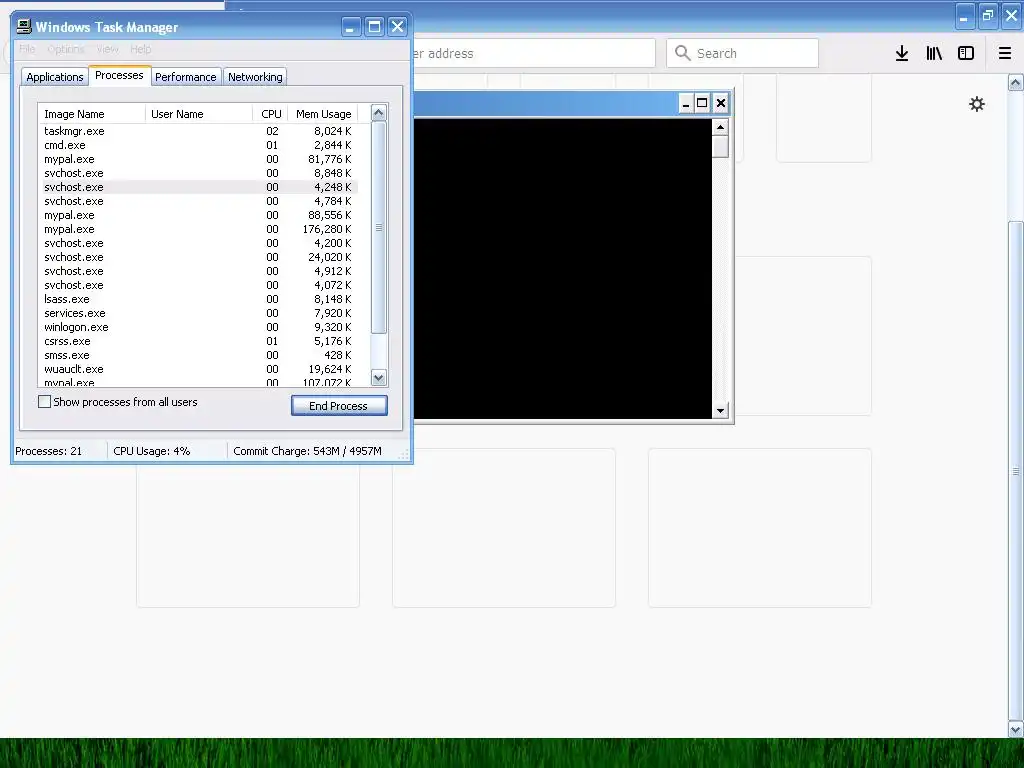
Task: Open new tab page settings gear
Action: tap(976, 104)
